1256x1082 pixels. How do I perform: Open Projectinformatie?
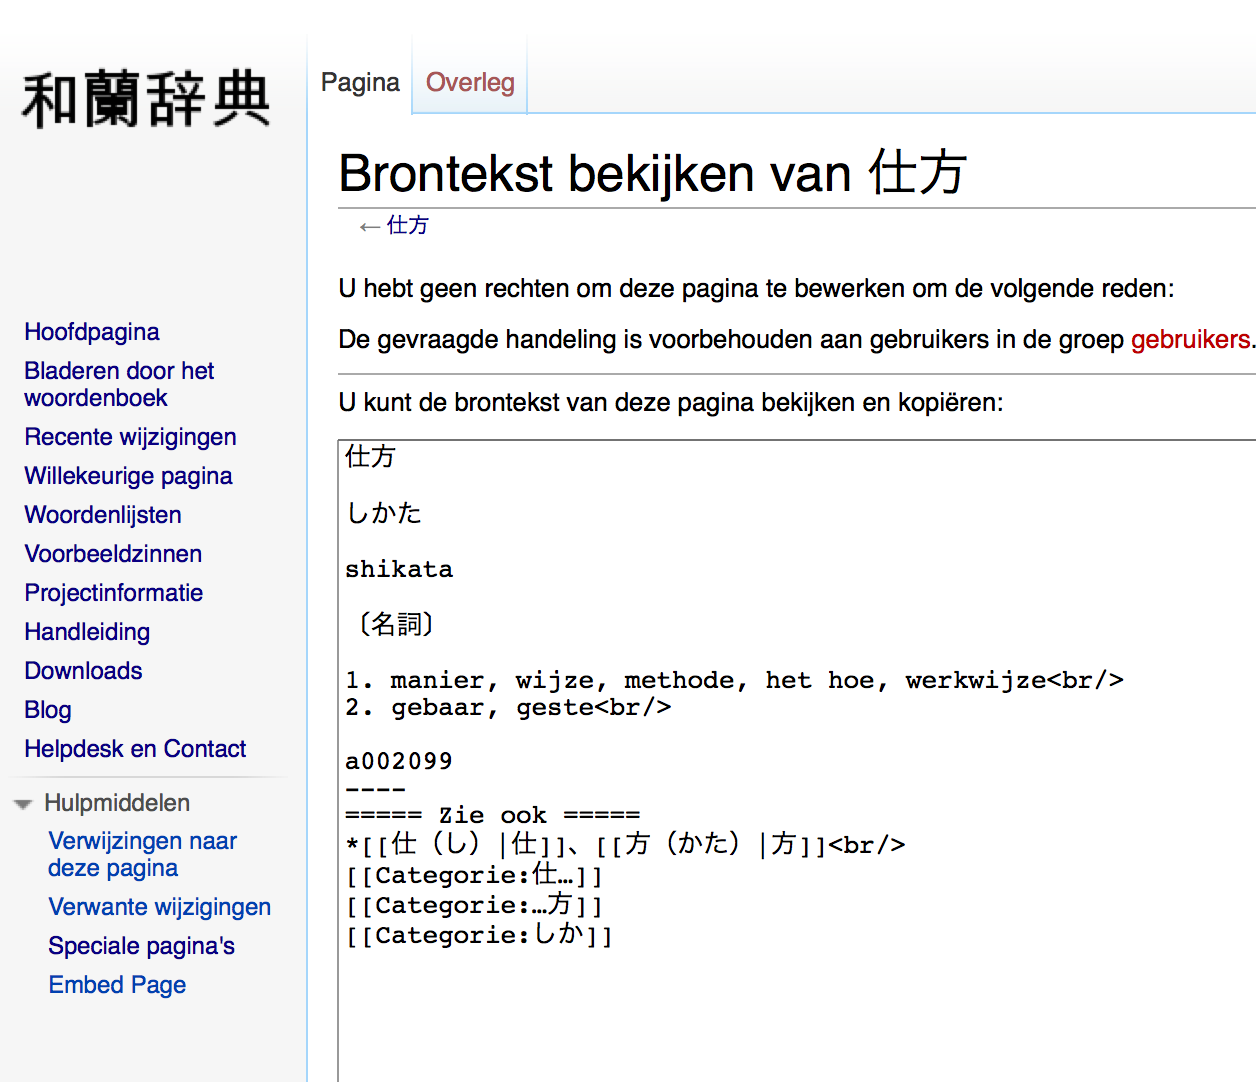point(114,593)
